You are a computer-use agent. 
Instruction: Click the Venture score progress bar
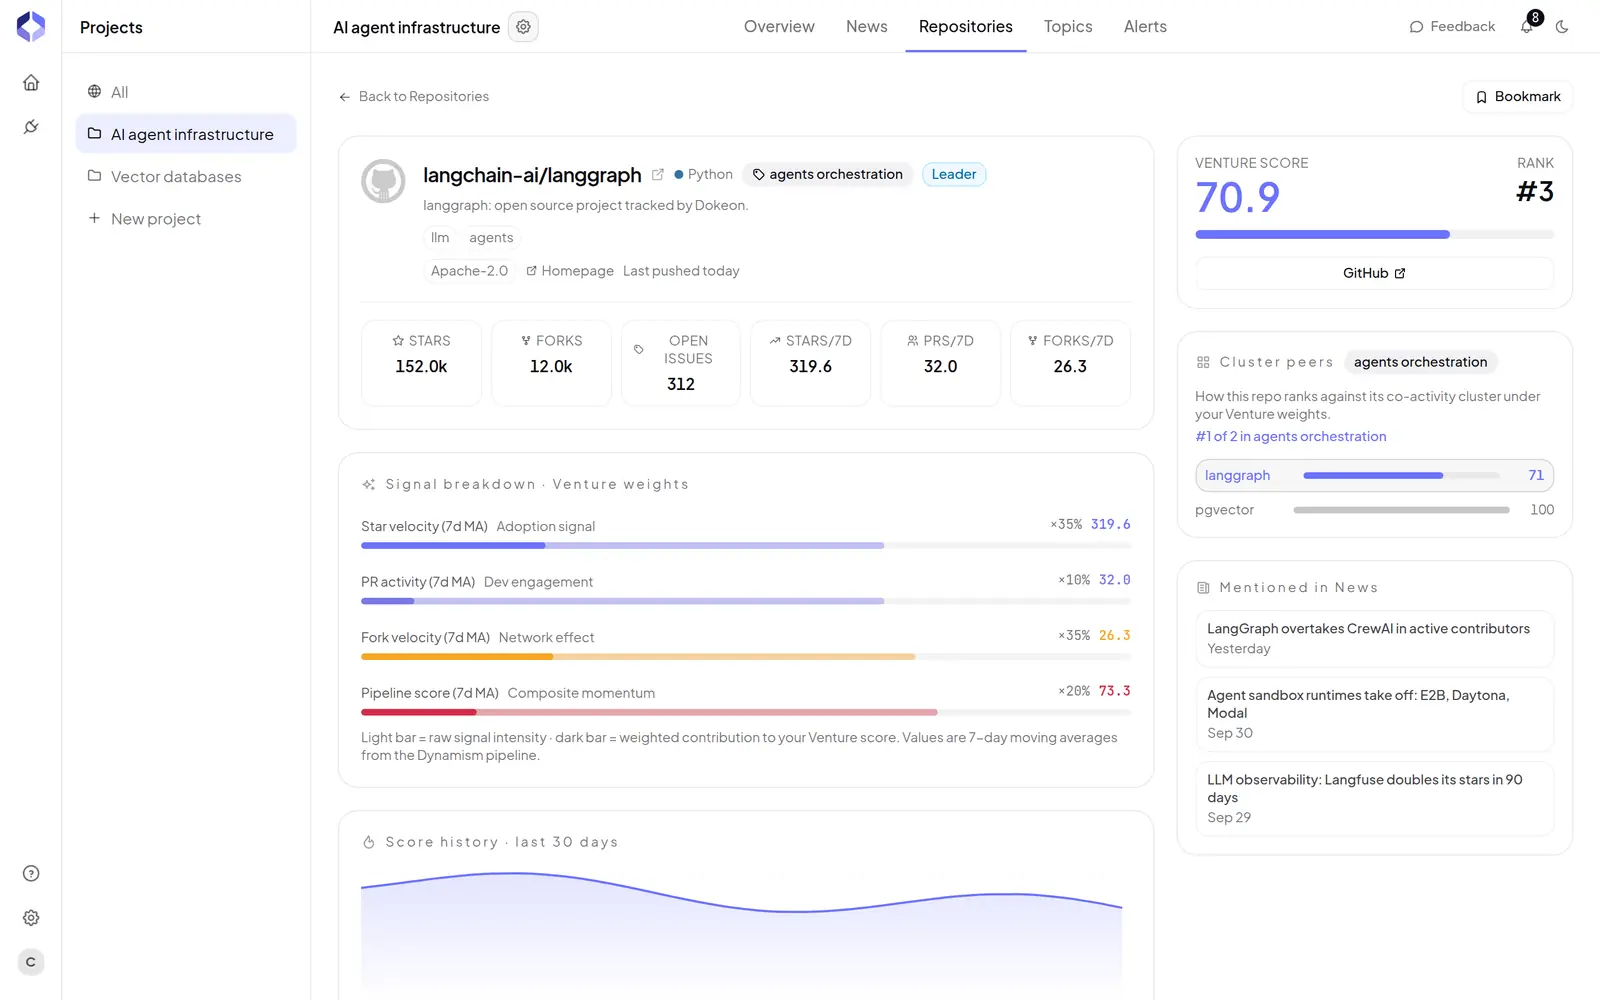(1374, 235)
